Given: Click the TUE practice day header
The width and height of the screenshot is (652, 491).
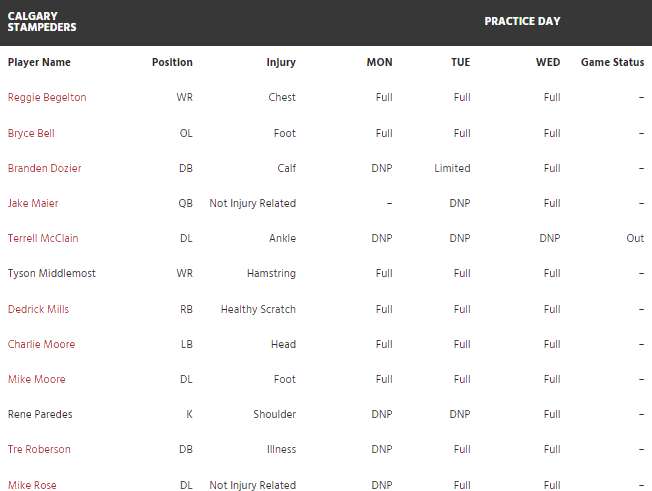Looking at the screenshot, I should [x=460, y=62].
